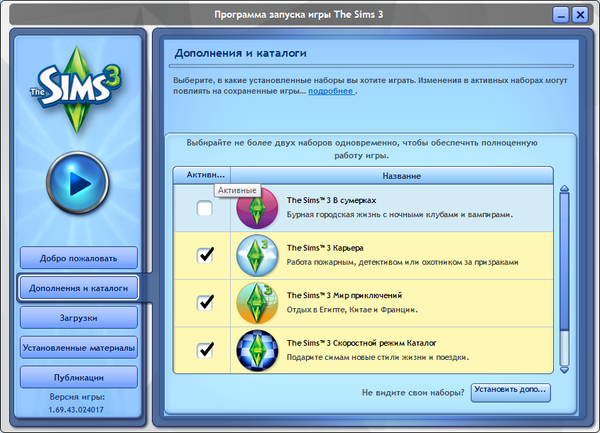Click The Sims 3 logo in sidebar
The image size is (600, 433).
[76, 90]
